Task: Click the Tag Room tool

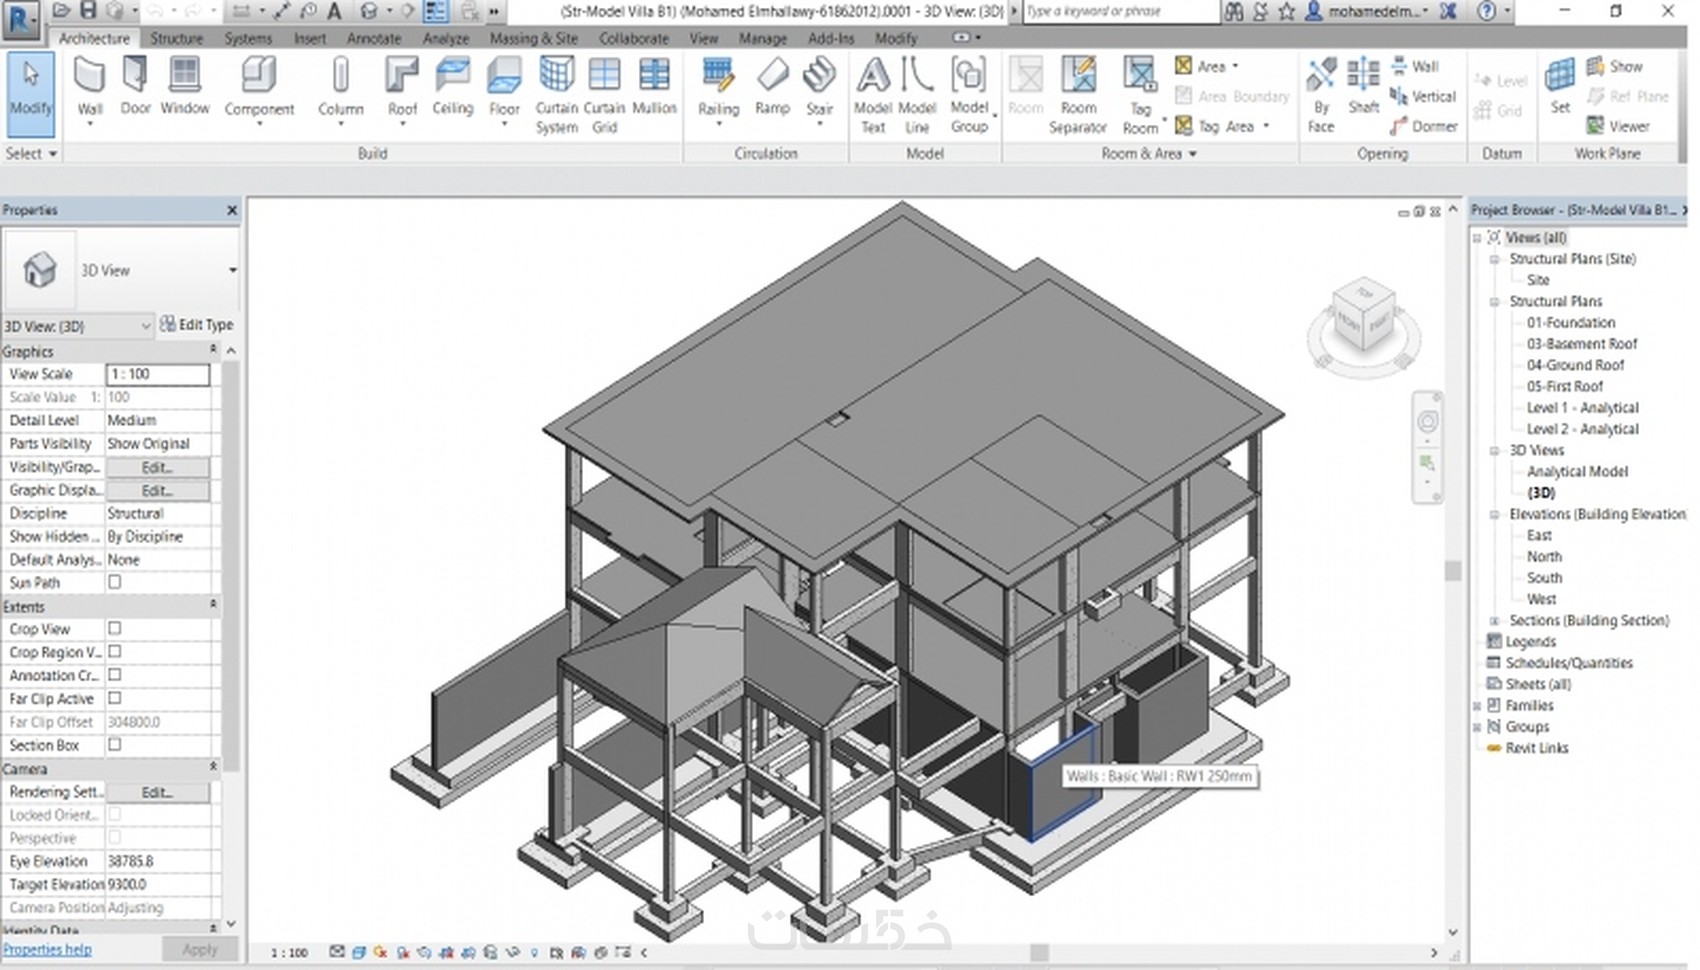Action: click(1140, 95)
